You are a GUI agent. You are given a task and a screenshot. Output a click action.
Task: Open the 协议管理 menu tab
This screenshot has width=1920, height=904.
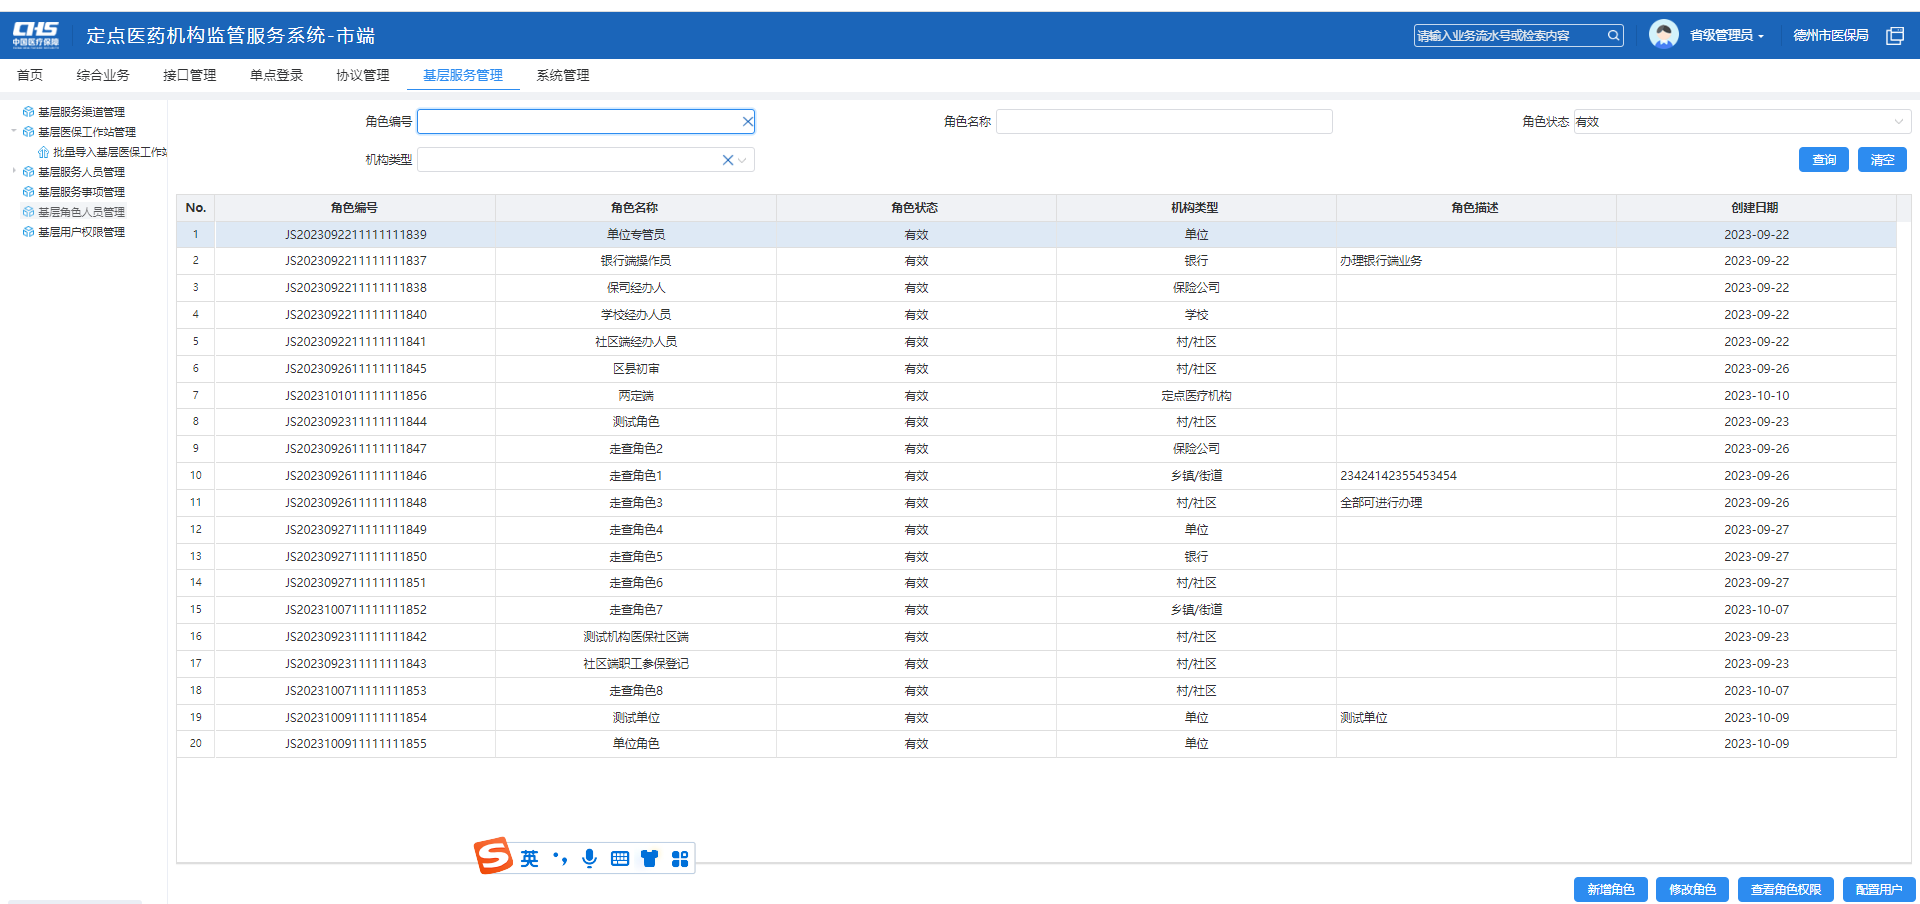pos(362,75)
